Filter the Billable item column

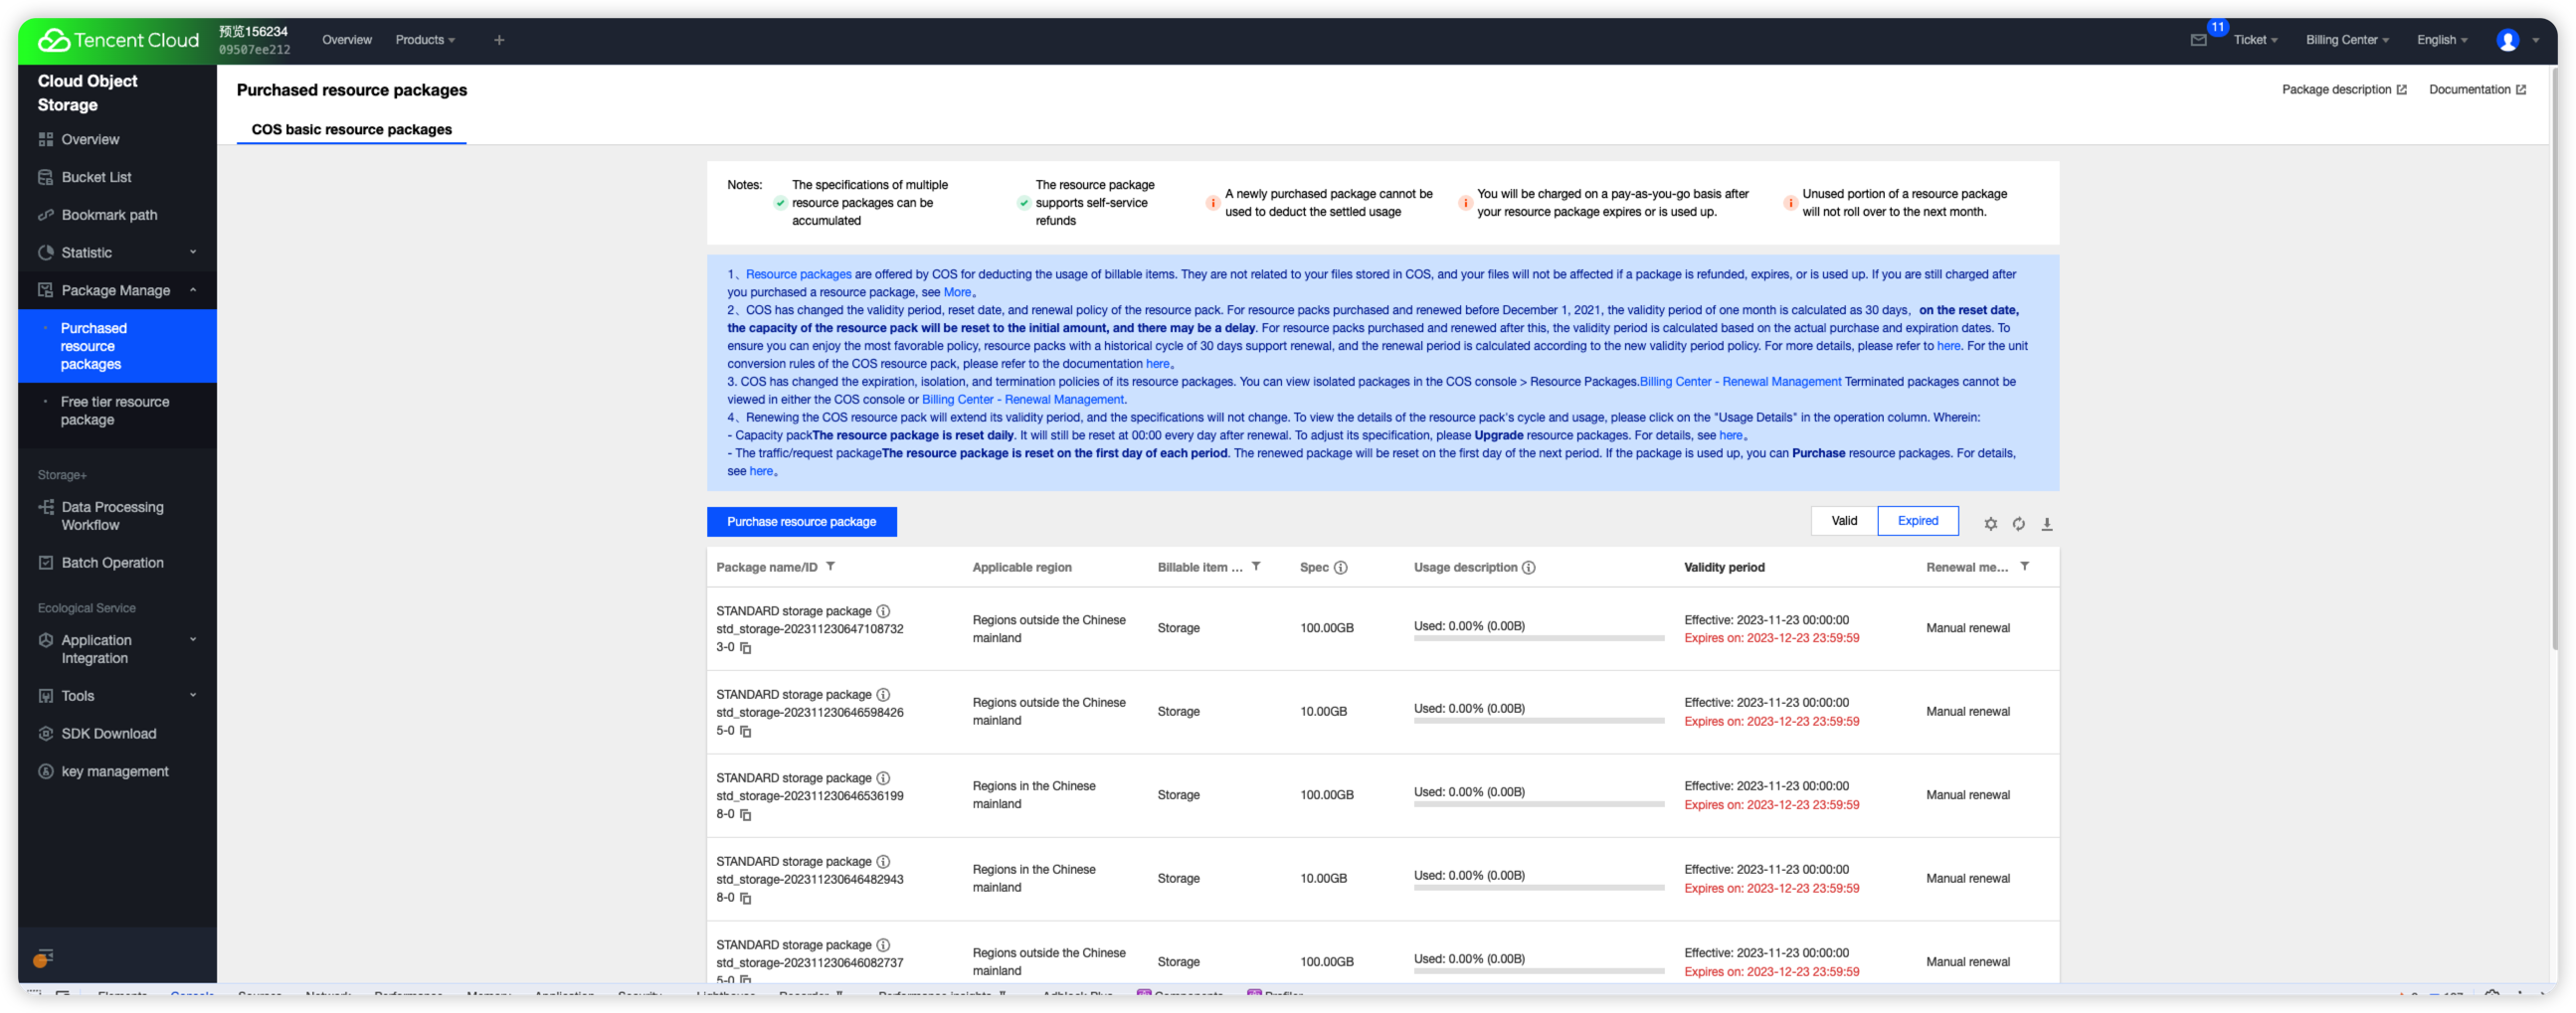[1256, 567]
